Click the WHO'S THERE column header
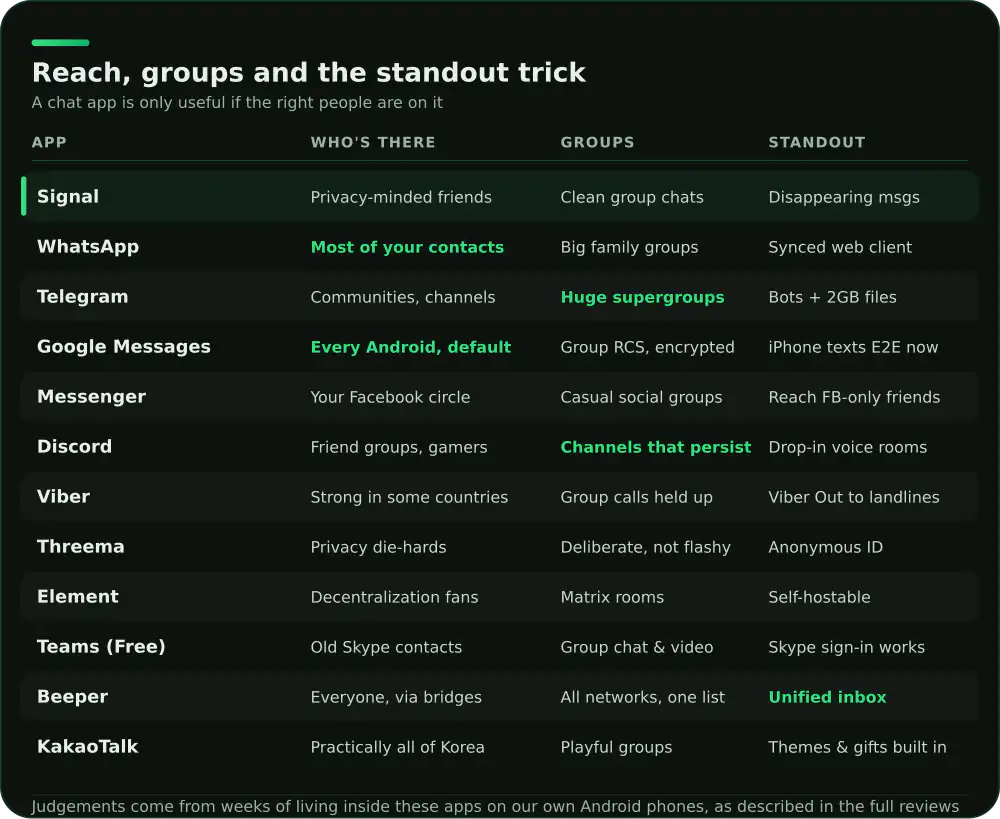The image size is (1000, 819). point(373,142)
